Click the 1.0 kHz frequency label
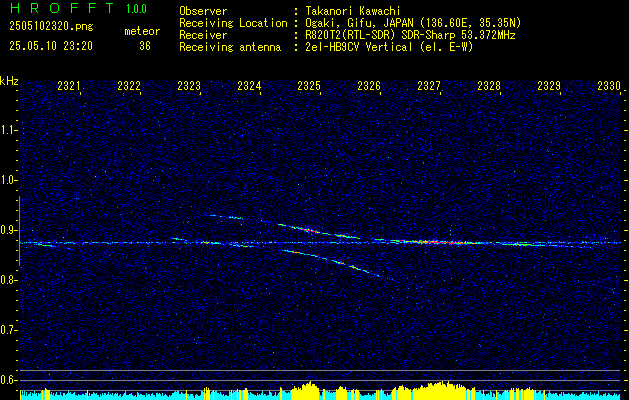This screenshot has height=400, width=629. tap(8, 180)
